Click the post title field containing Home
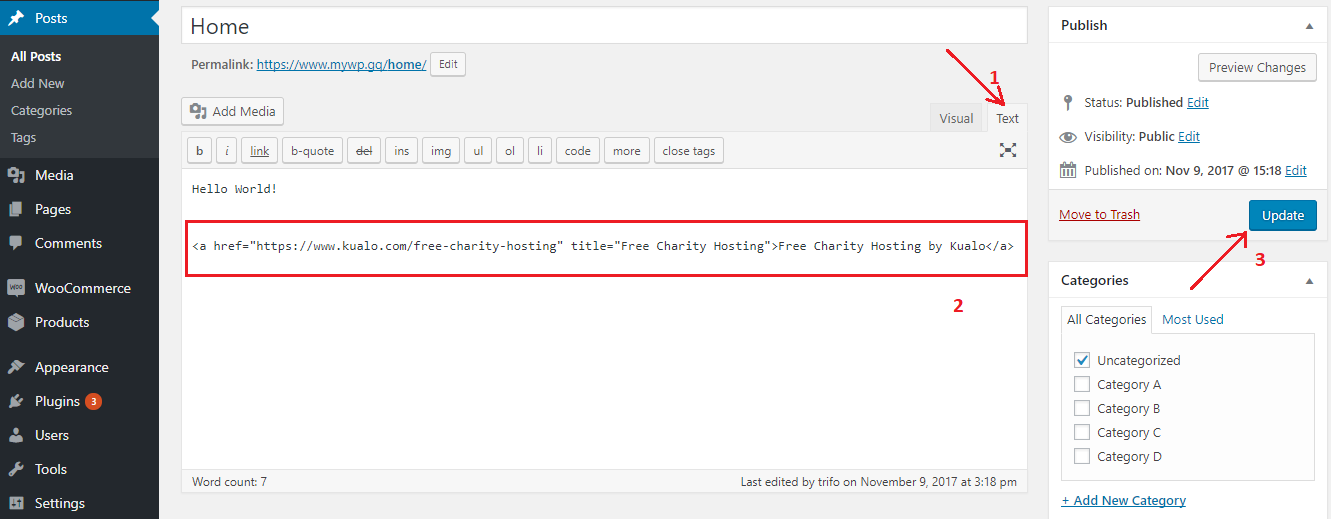The height and width of the screenshot is (519, 1331). pyautogui.click(x=604, y=26)
